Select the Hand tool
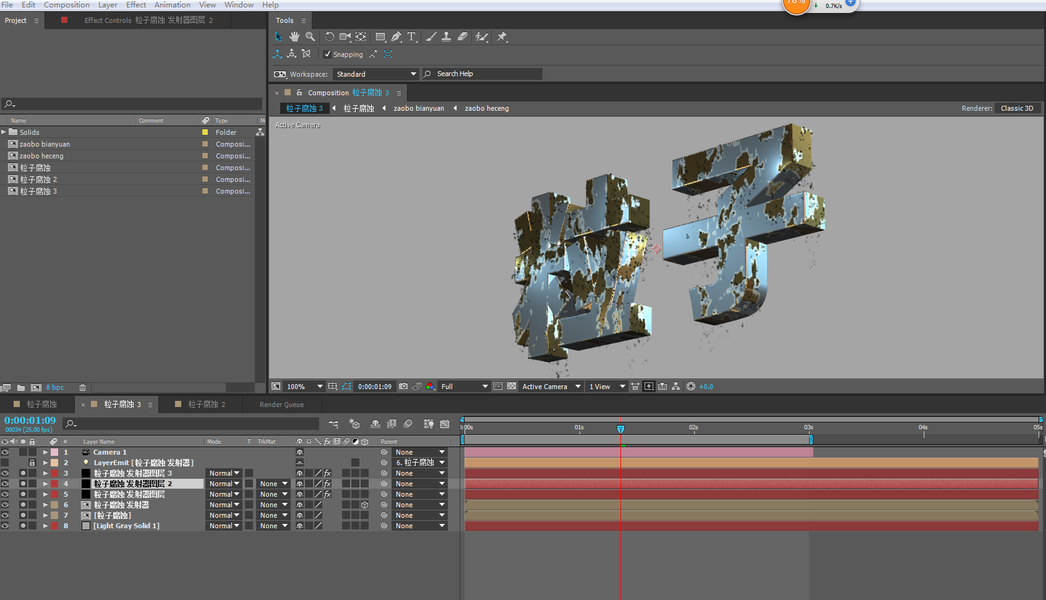Screen dimensions: 1046x600 click(295, 37)
